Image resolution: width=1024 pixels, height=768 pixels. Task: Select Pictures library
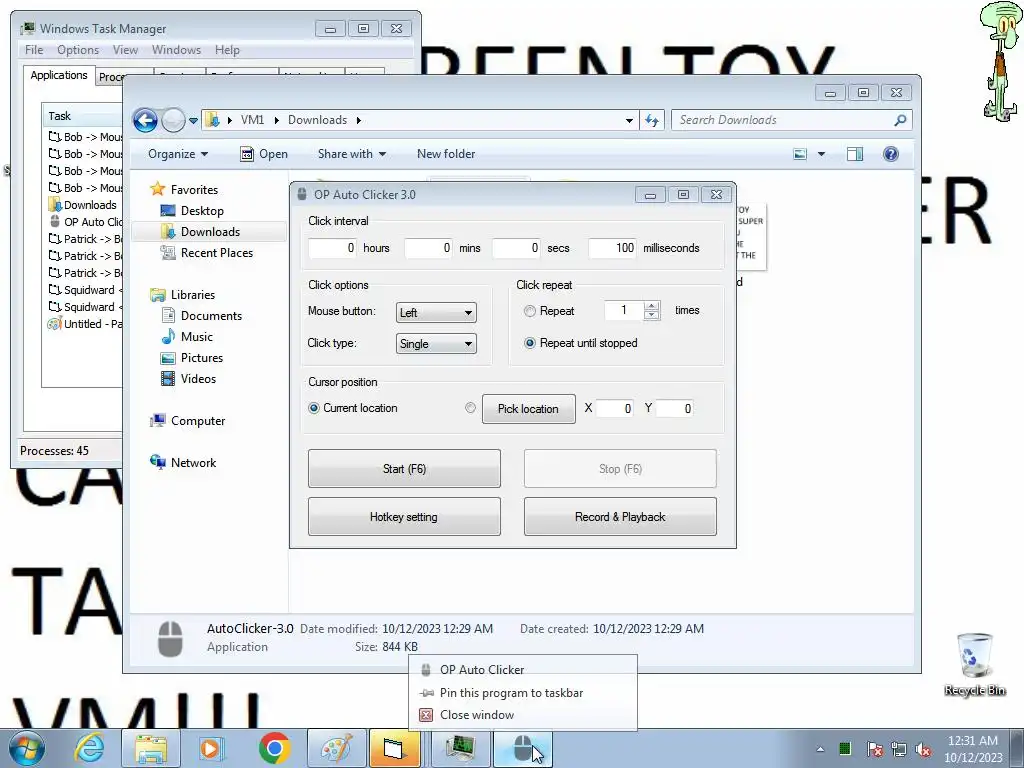(x=202, y=358)
